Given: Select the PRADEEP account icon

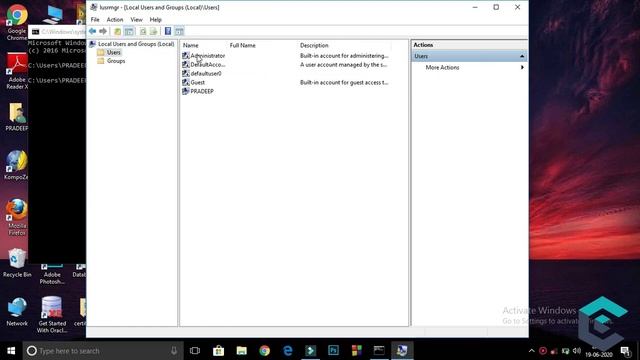Looking at the screenshot, I should [x=186, y=91].
